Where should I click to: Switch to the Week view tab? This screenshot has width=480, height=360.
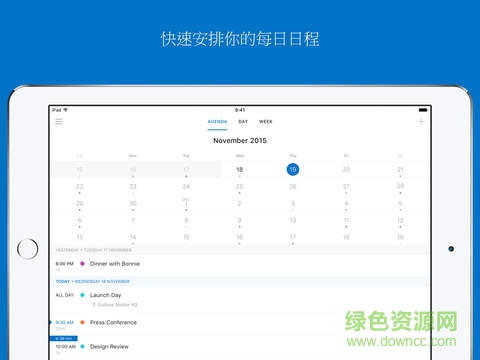266,122
